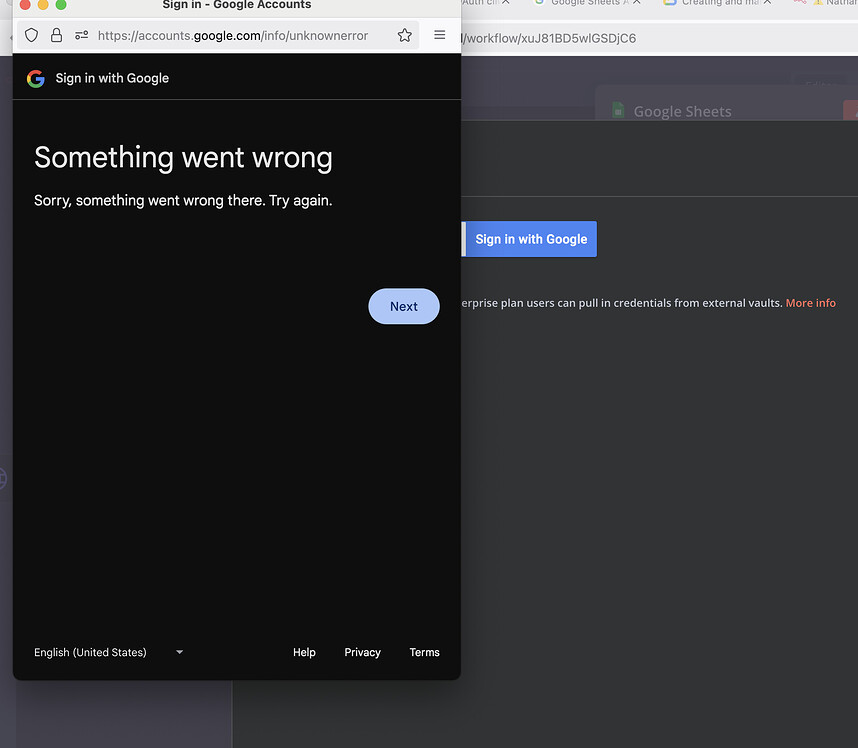
Task: Click the padlock security icon in the address bar
Action: click(54, 35)
